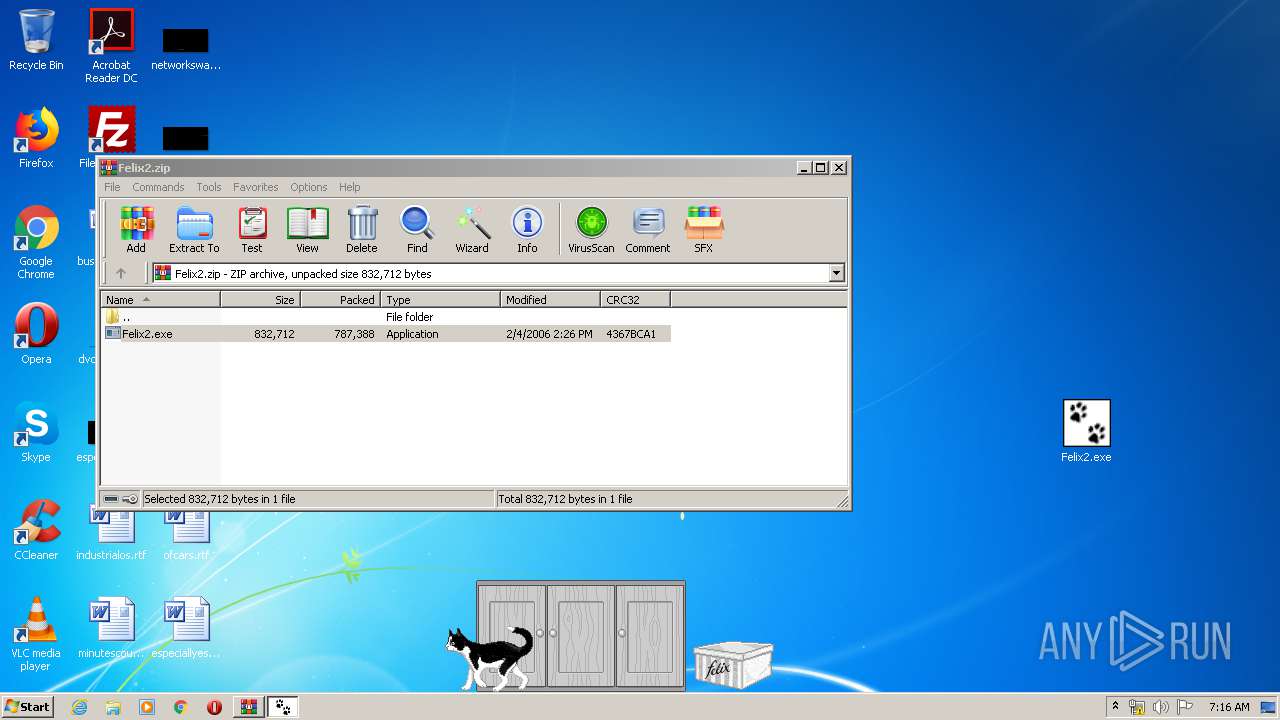Screen dimensions: 1280x720
Task: Switch to Felix paw taskbar button
Action: 283,707
